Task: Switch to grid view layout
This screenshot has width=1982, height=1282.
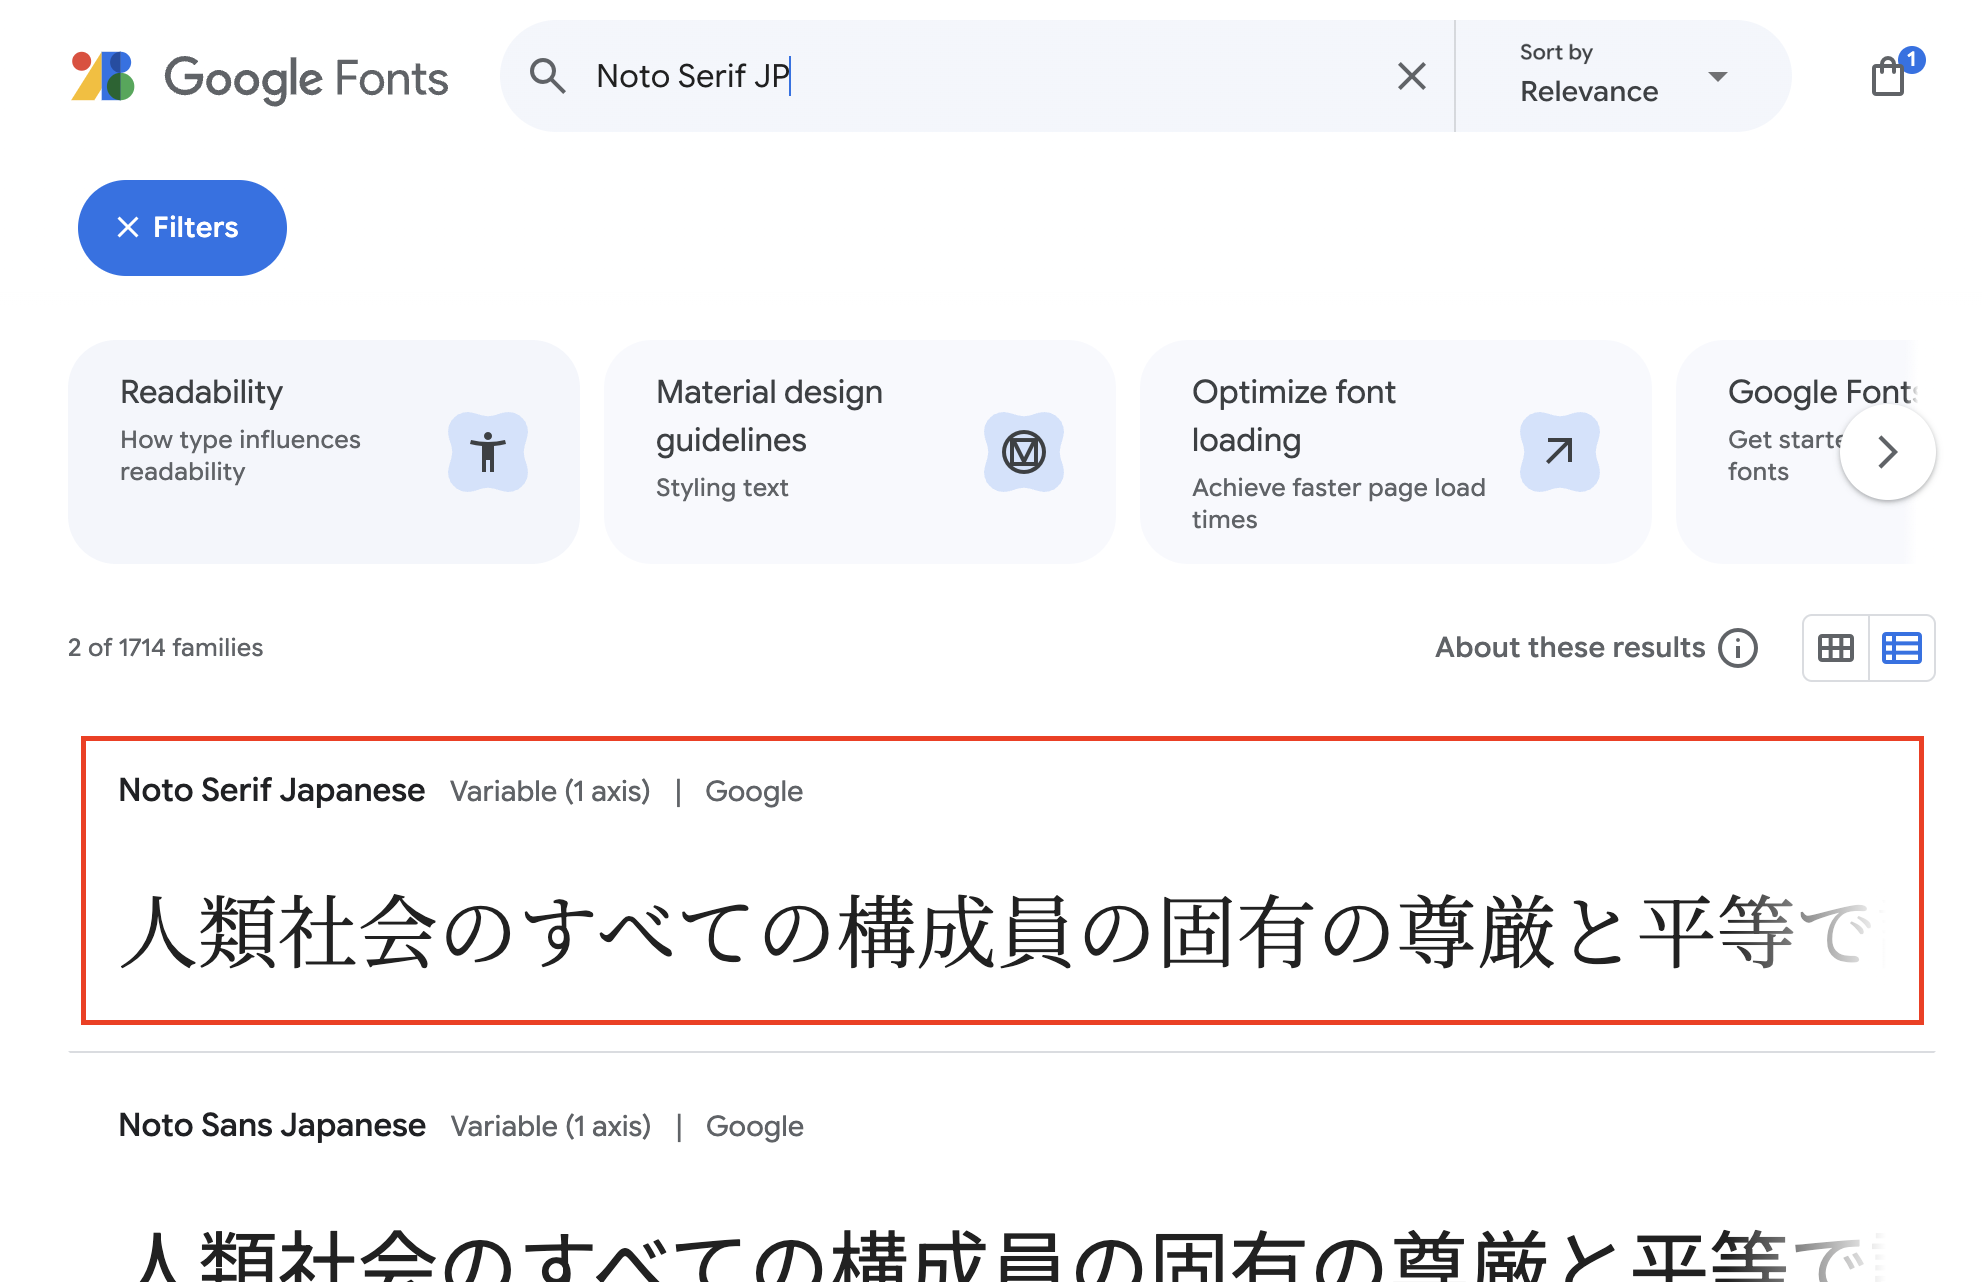Action: tap(1835, 648)
